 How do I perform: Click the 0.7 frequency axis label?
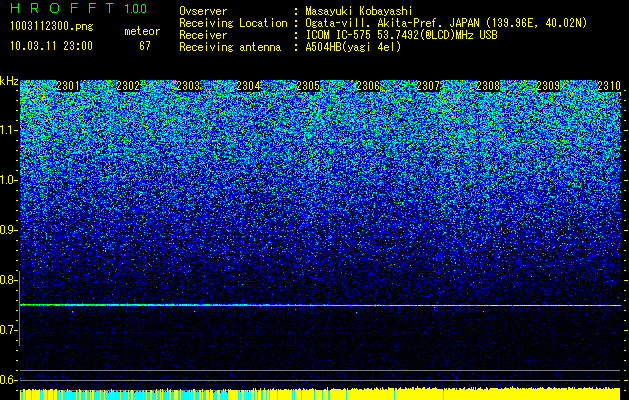pos(7,330)
